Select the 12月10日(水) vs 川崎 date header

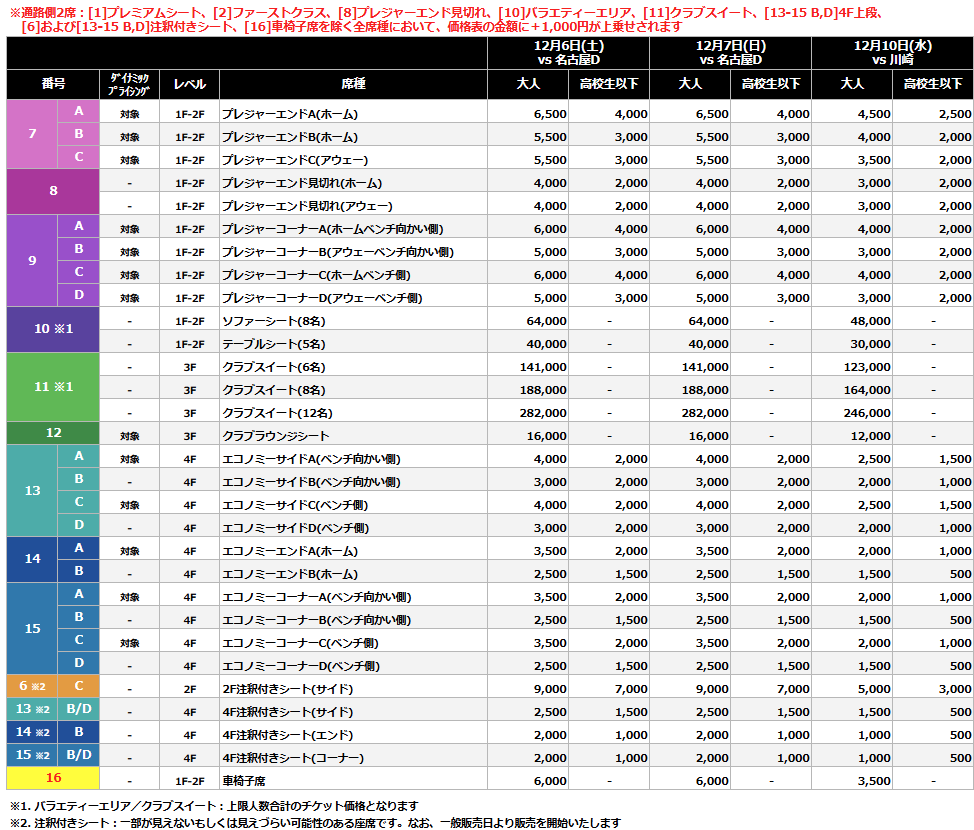pos(892,53)
